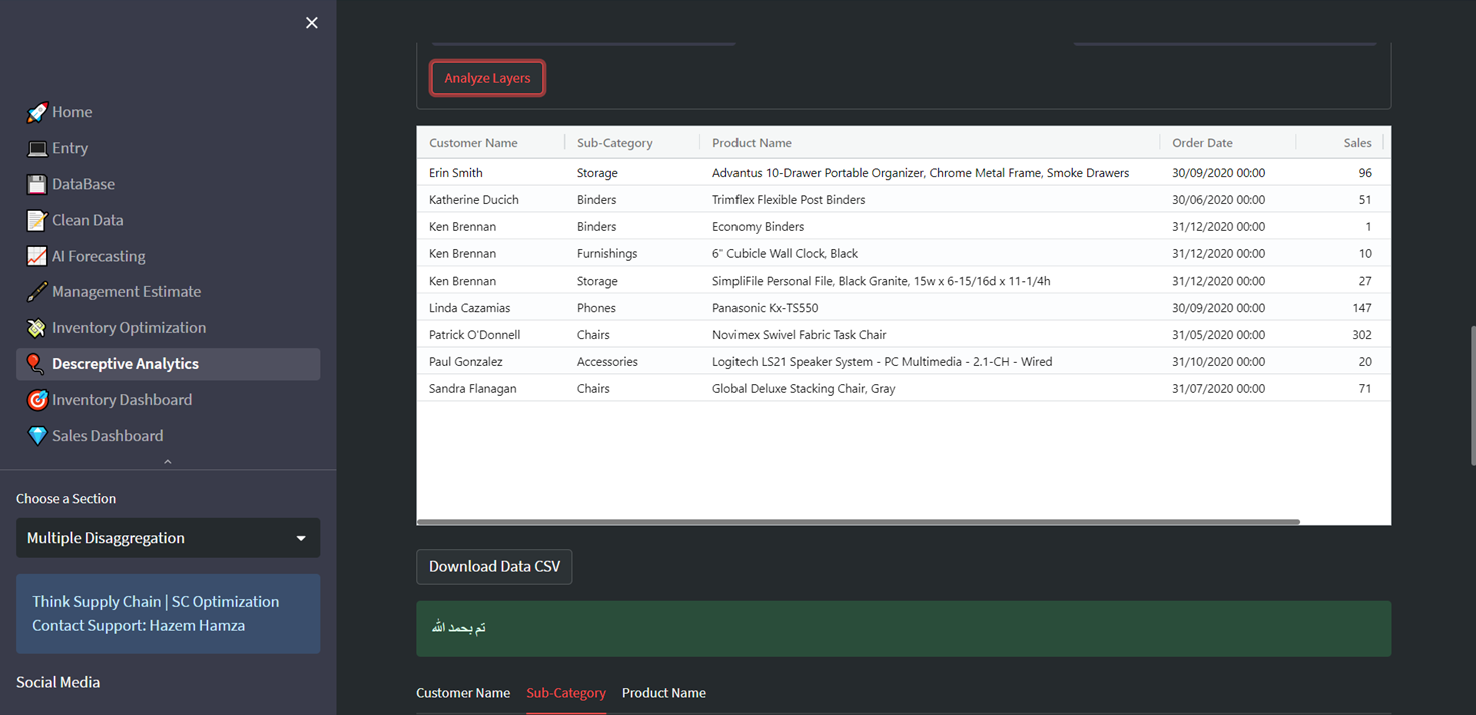Click the target icon for Inventory Dashboard

tap(37, 400)
